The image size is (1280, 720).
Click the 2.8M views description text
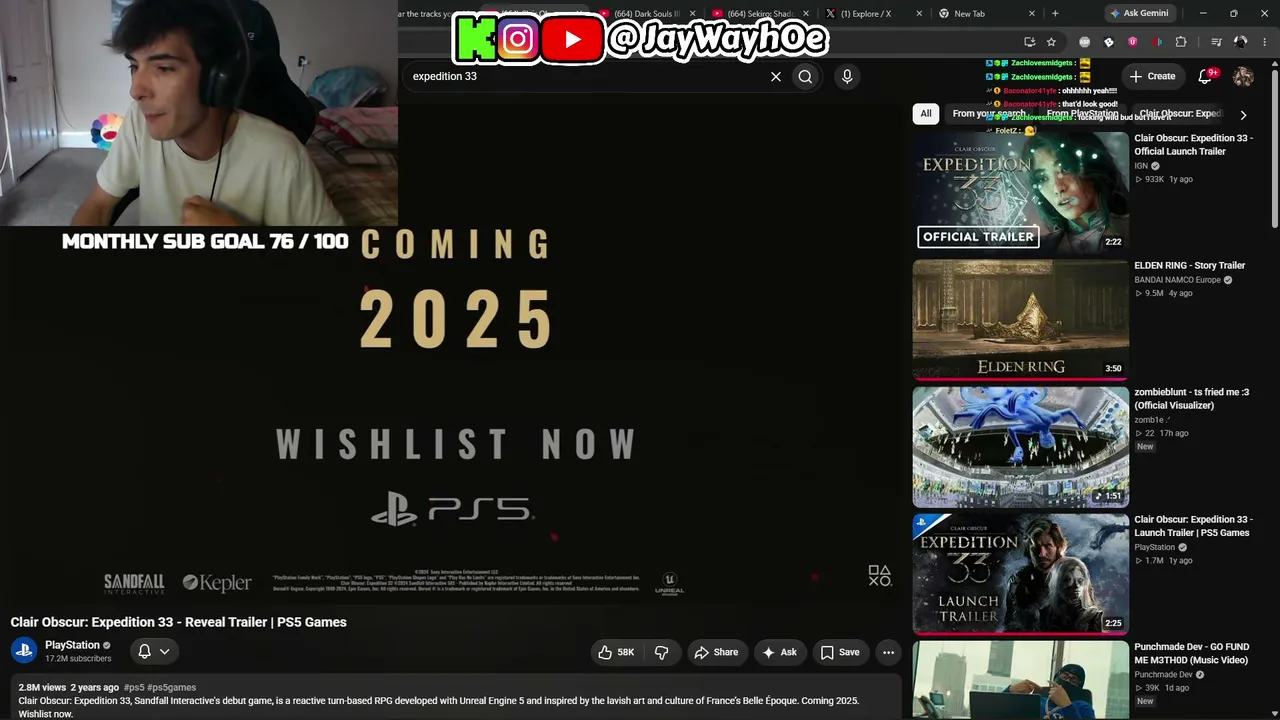[x=42, y=687]
